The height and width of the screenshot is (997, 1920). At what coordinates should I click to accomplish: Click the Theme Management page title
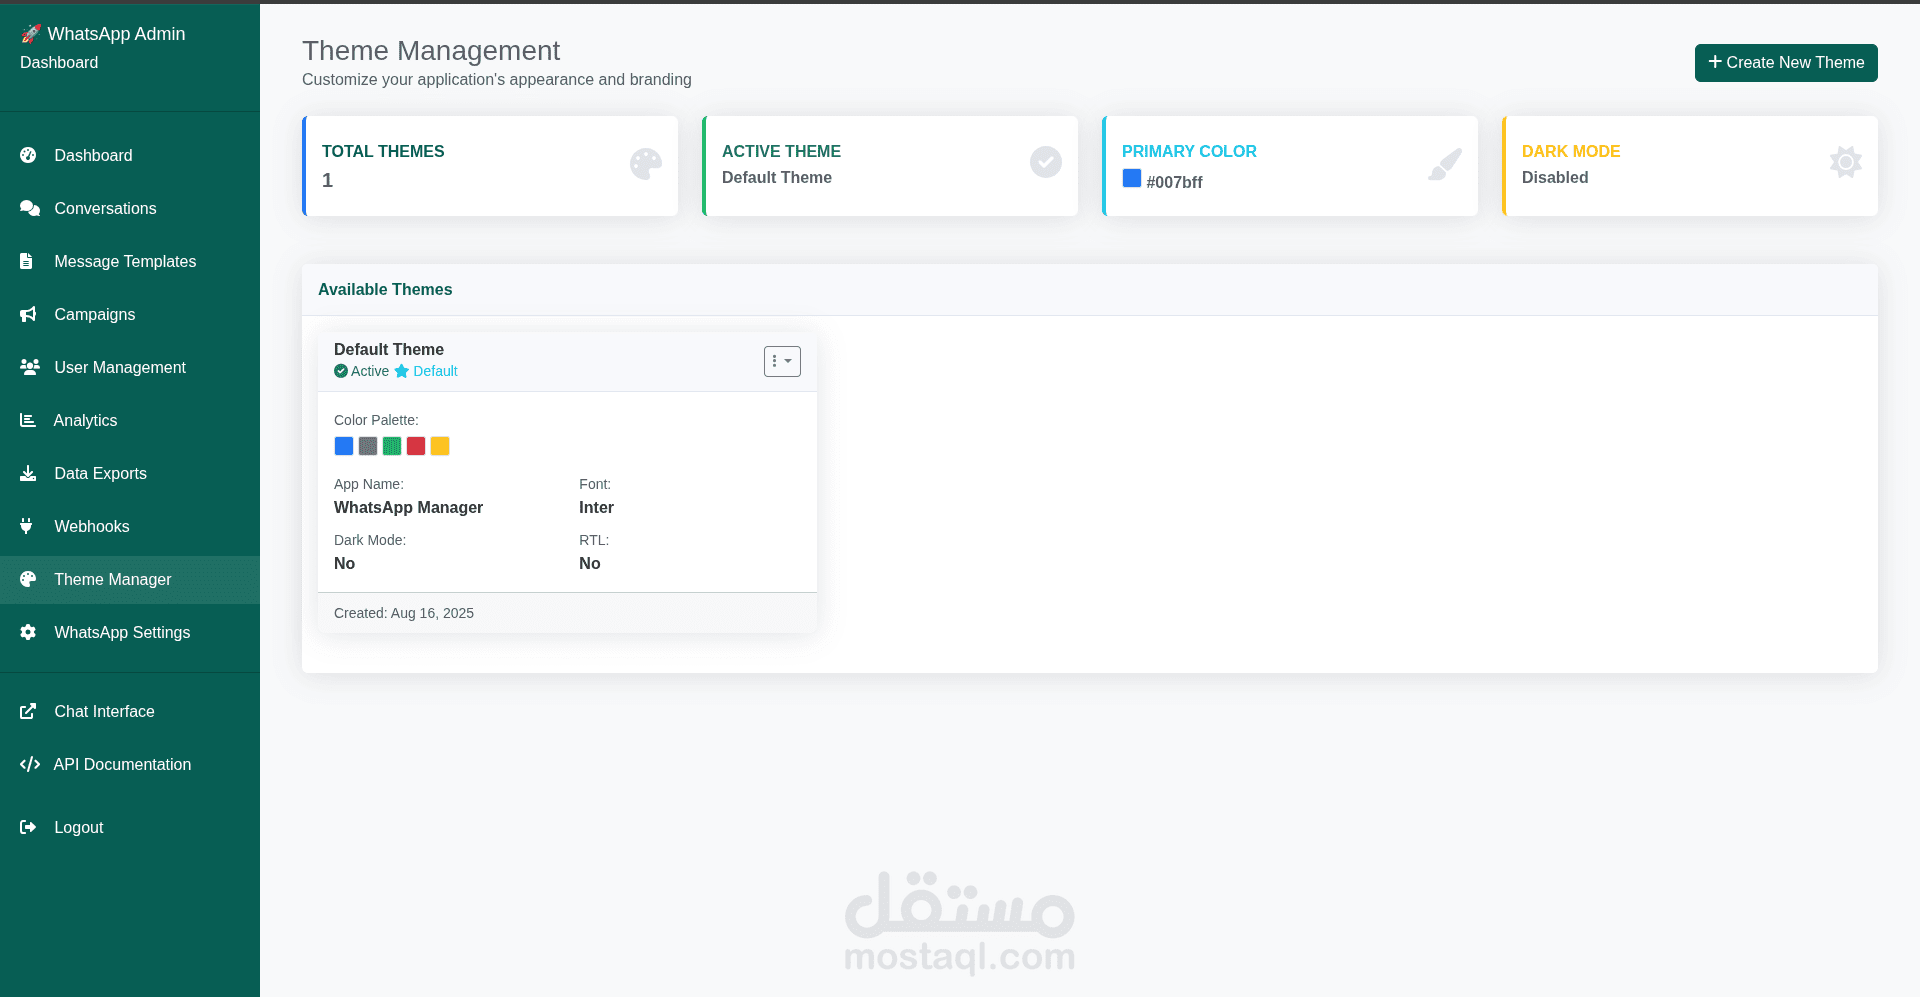(431, 50)
